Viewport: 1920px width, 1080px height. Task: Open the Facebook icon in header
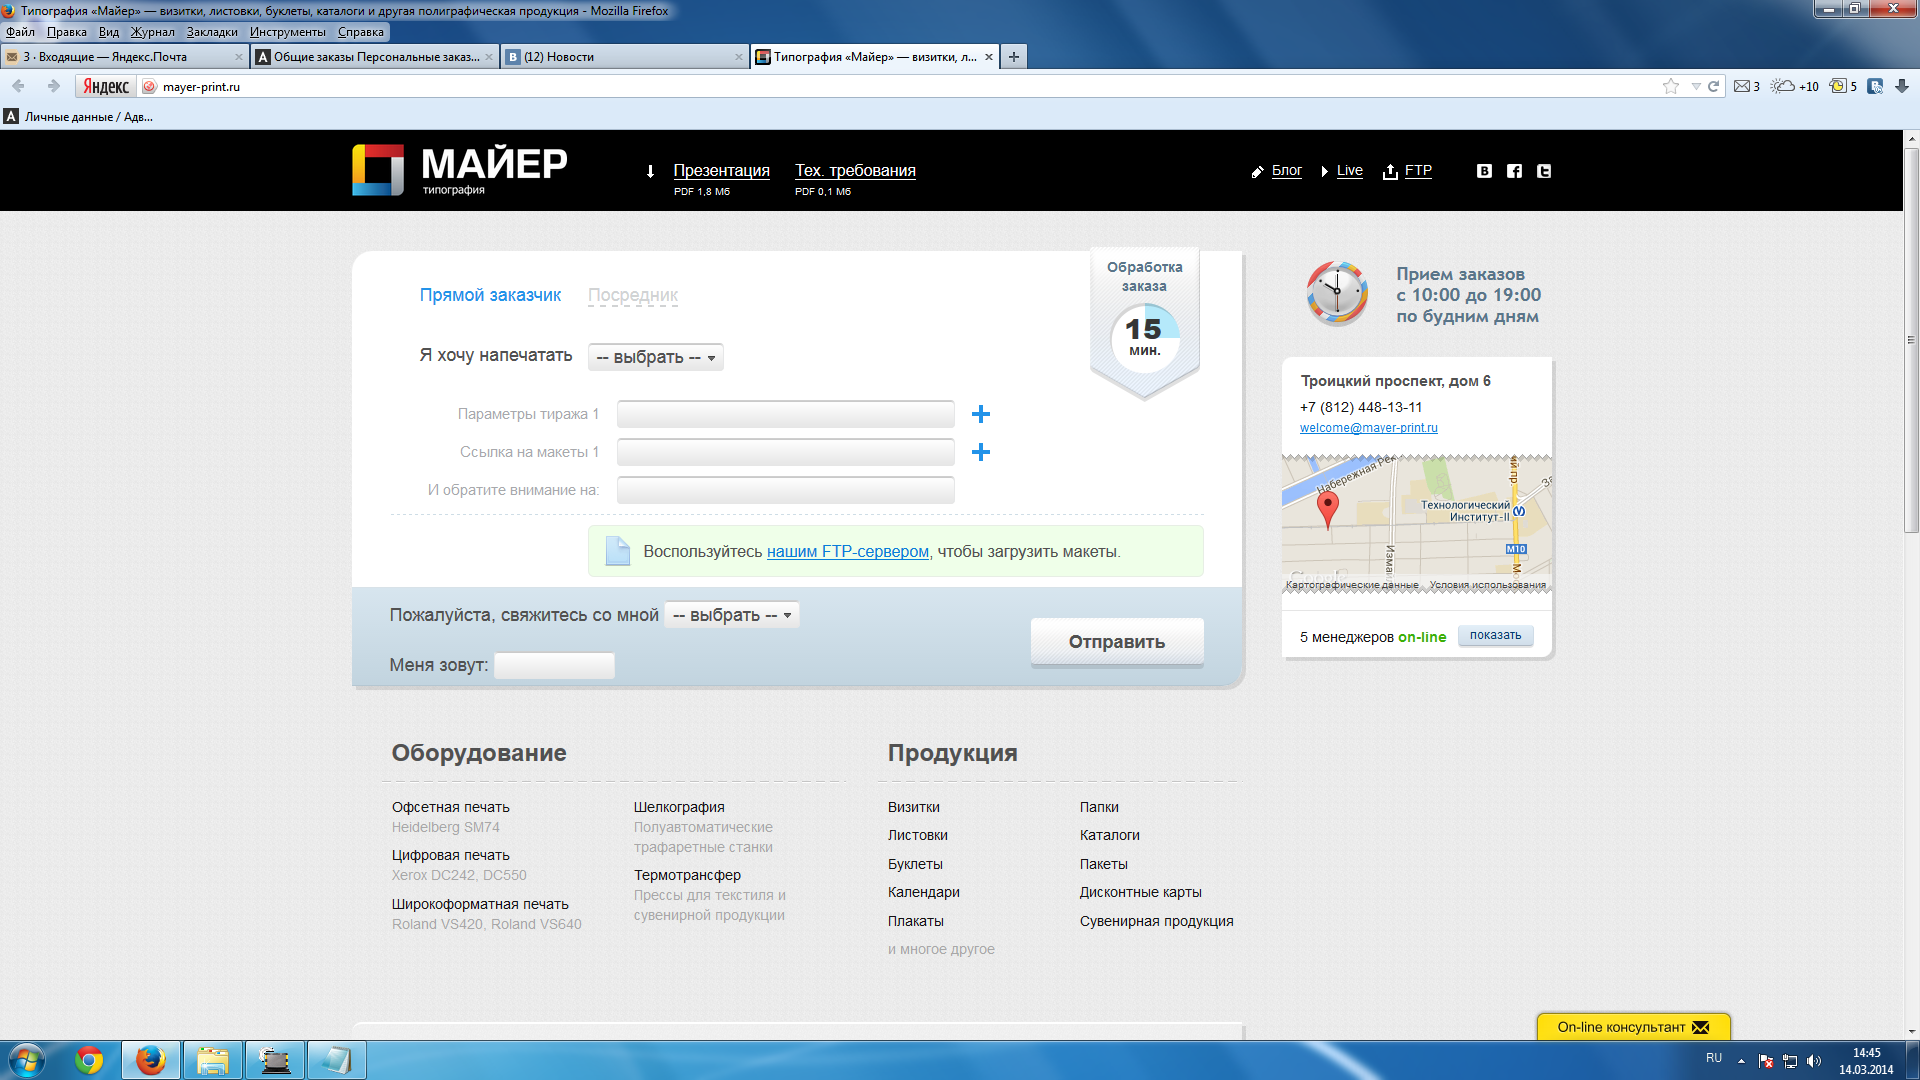click(1514, 171)
